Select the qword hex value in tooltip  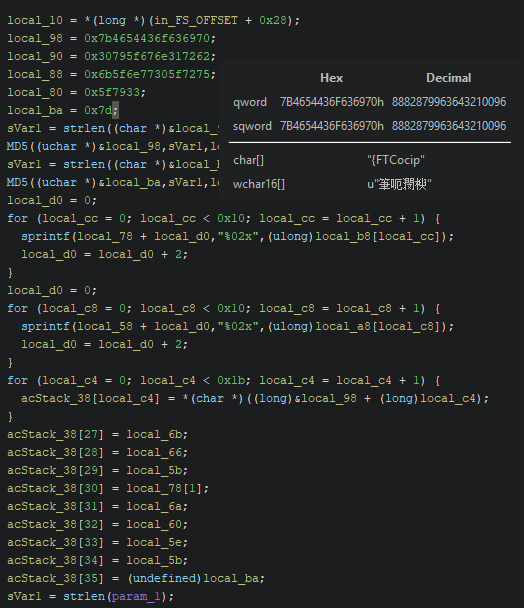click(332, 102)
